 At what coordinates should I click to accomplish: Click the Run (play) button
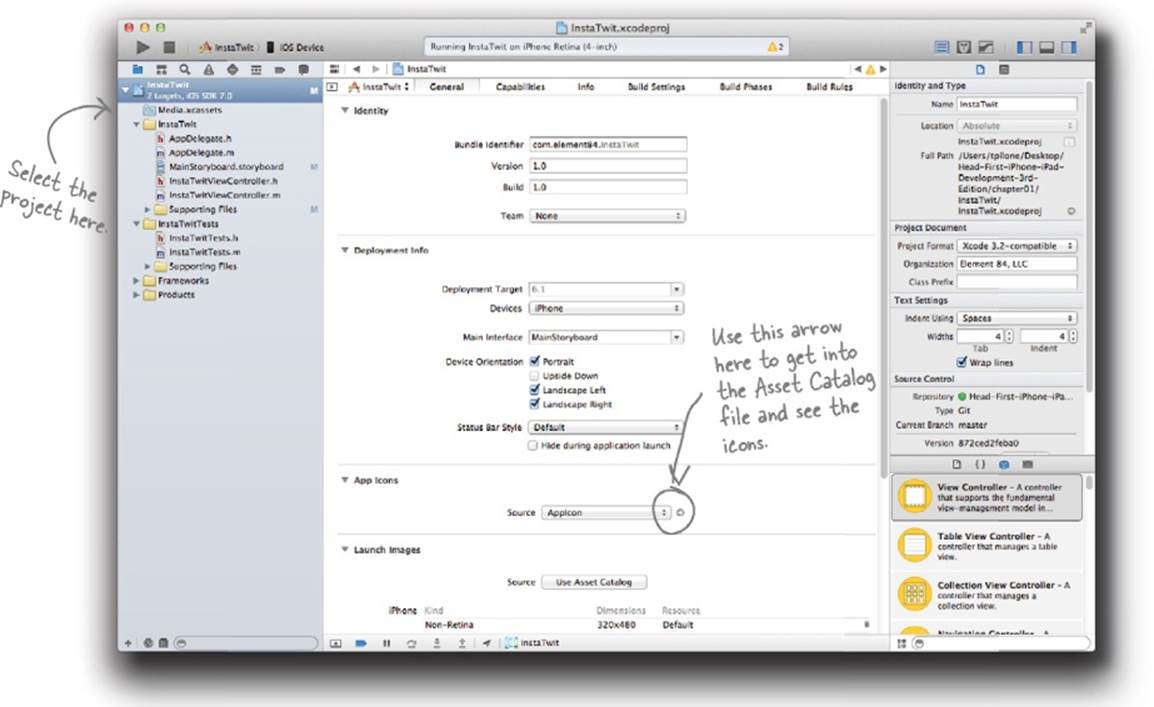pyautogui.click(x=143, y=47)
